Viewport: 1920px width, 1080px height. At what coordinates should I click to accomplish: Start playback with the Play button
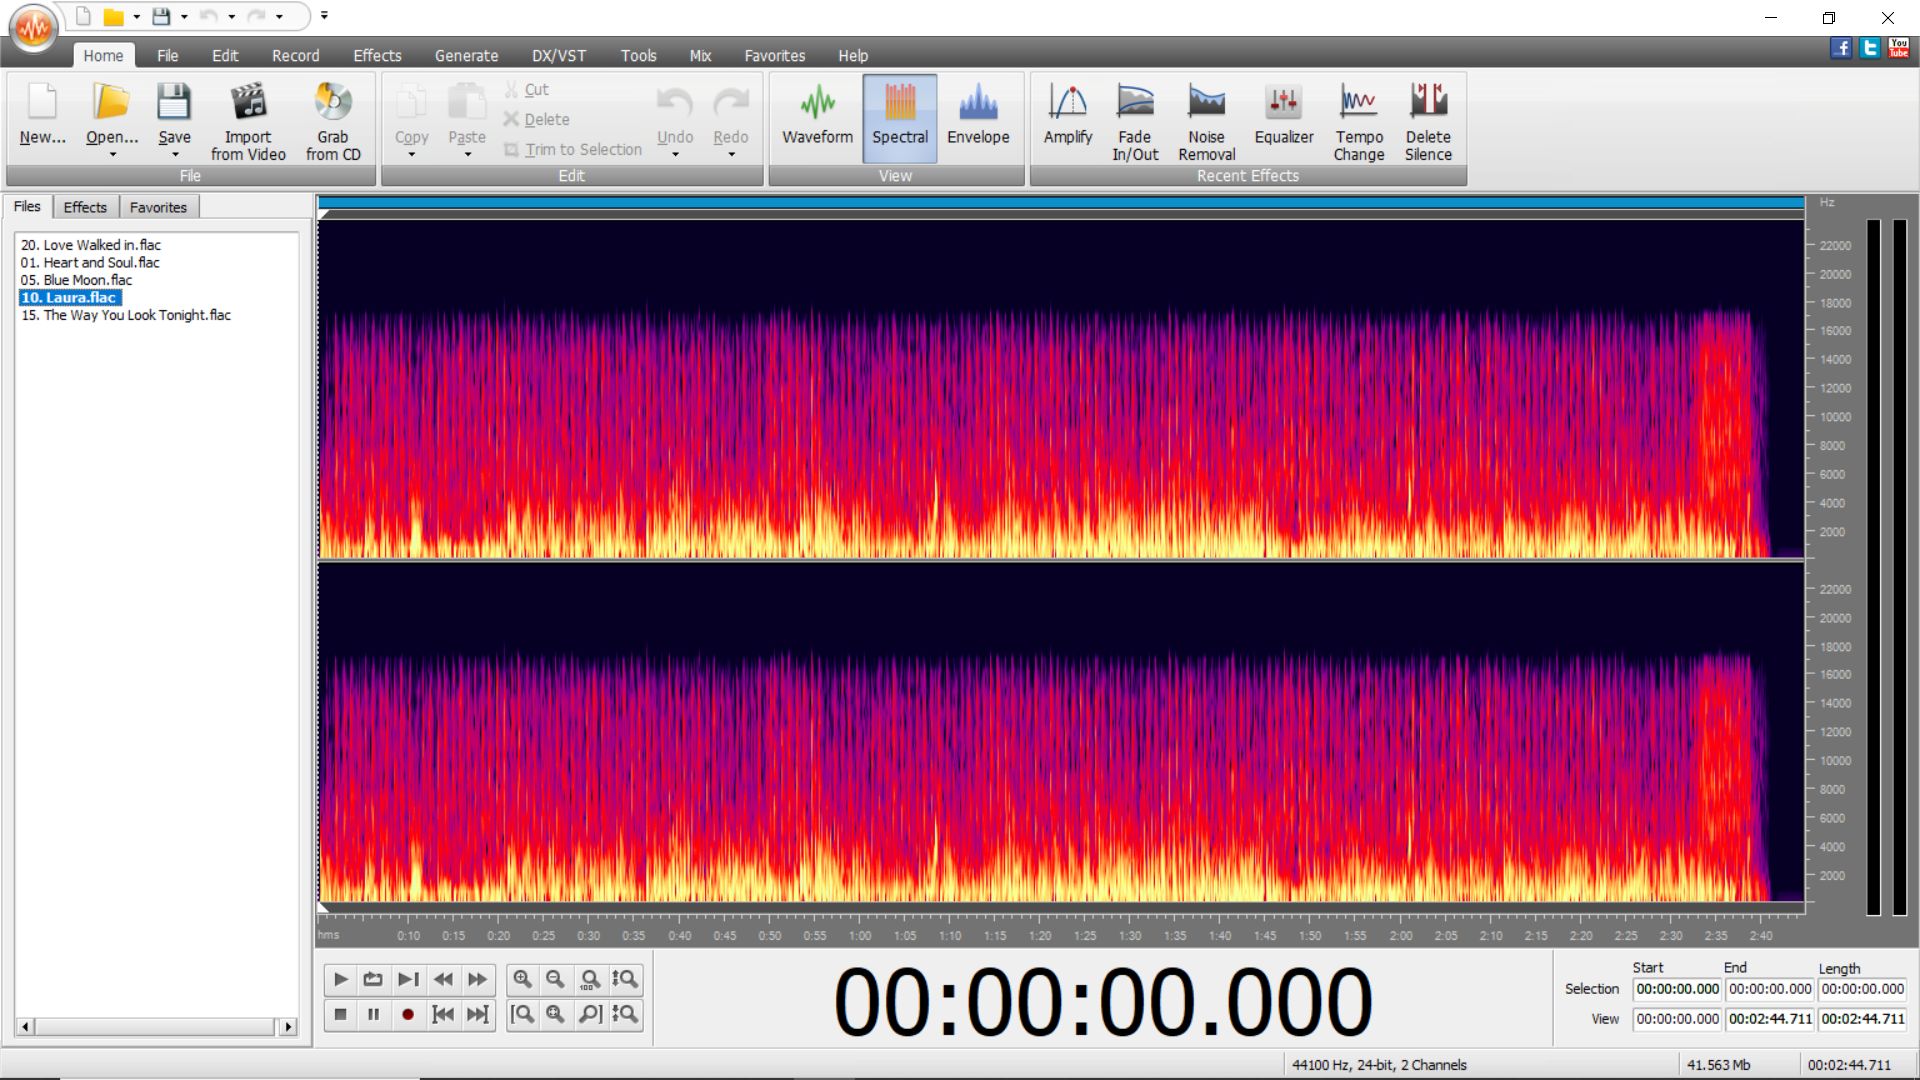pos(340,980)
